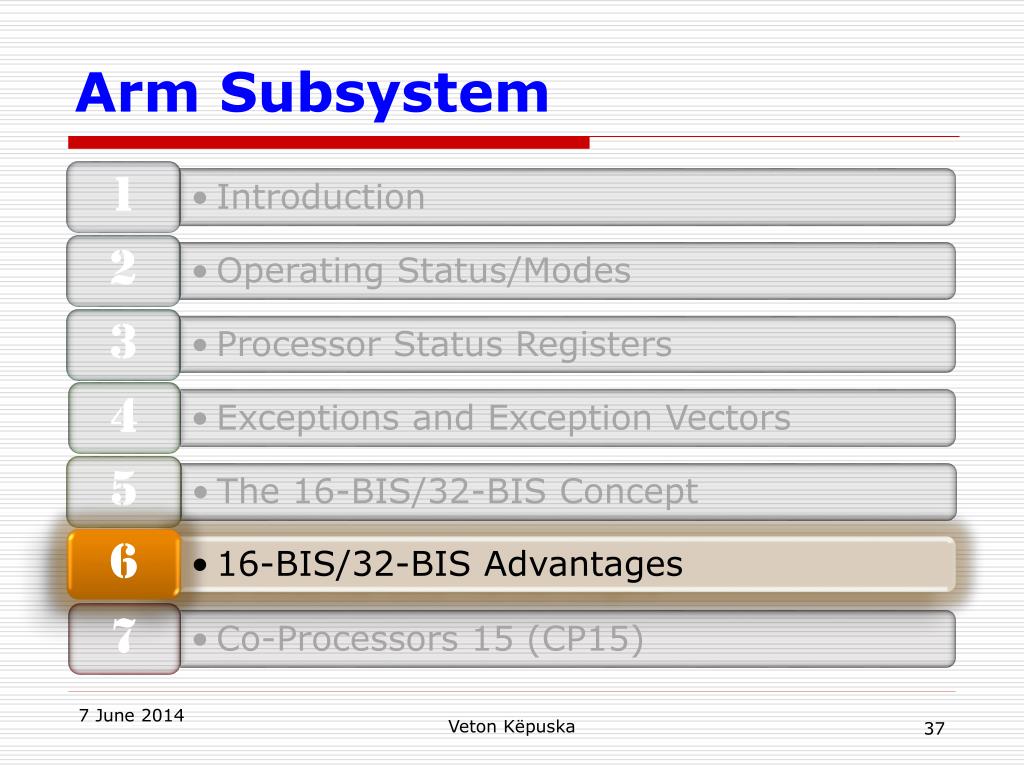
Task: Select Exceptions and Exception Vectors item
Action: (567, 418)
